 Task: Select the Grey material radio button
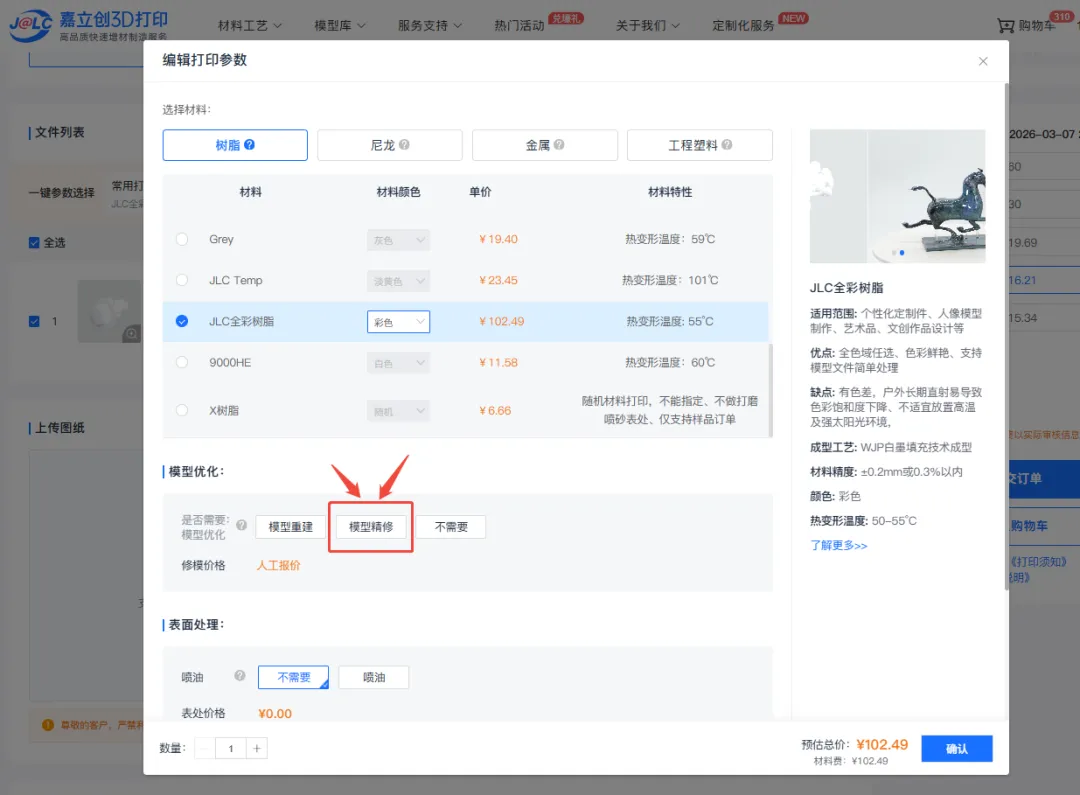pyautogui.click(x=182, y=239)
